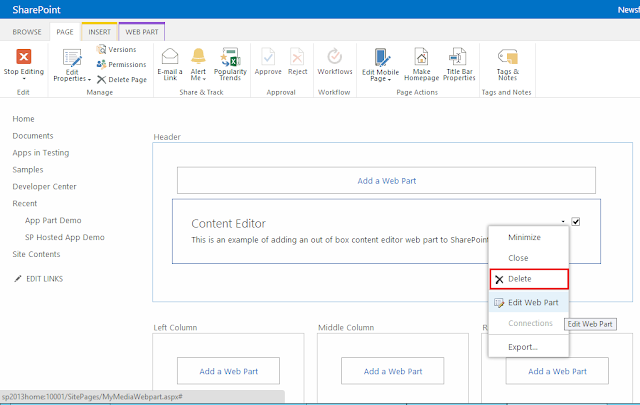Click E-mail a Link icon
The height and width of the screenshot is (405, 640).
pyautogui.click(x=170, y=56)
